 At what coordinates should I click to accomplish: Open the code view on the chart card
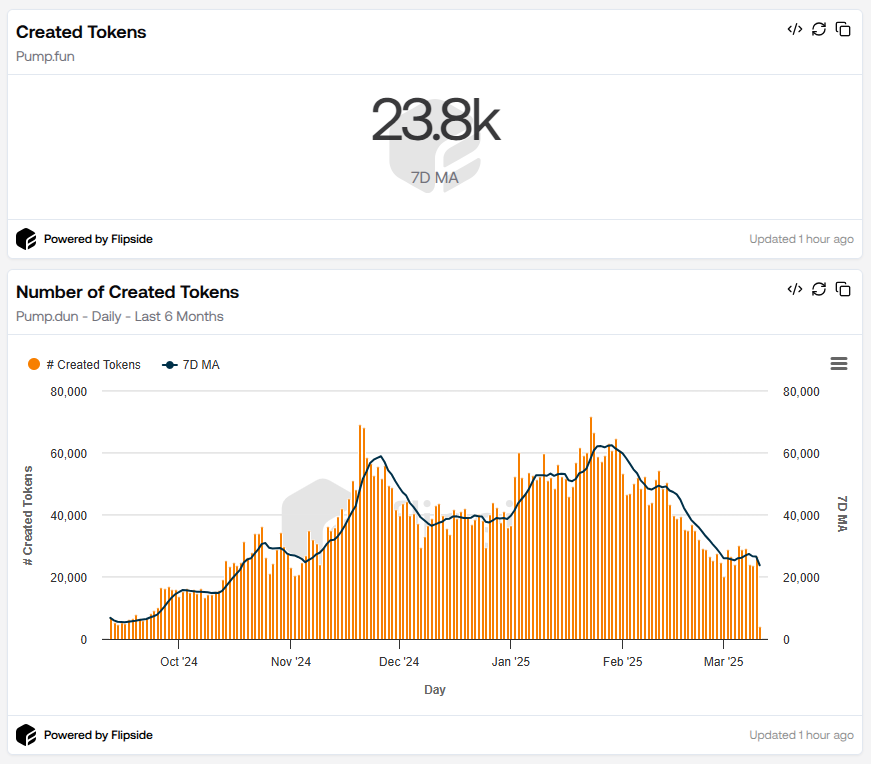795,289
